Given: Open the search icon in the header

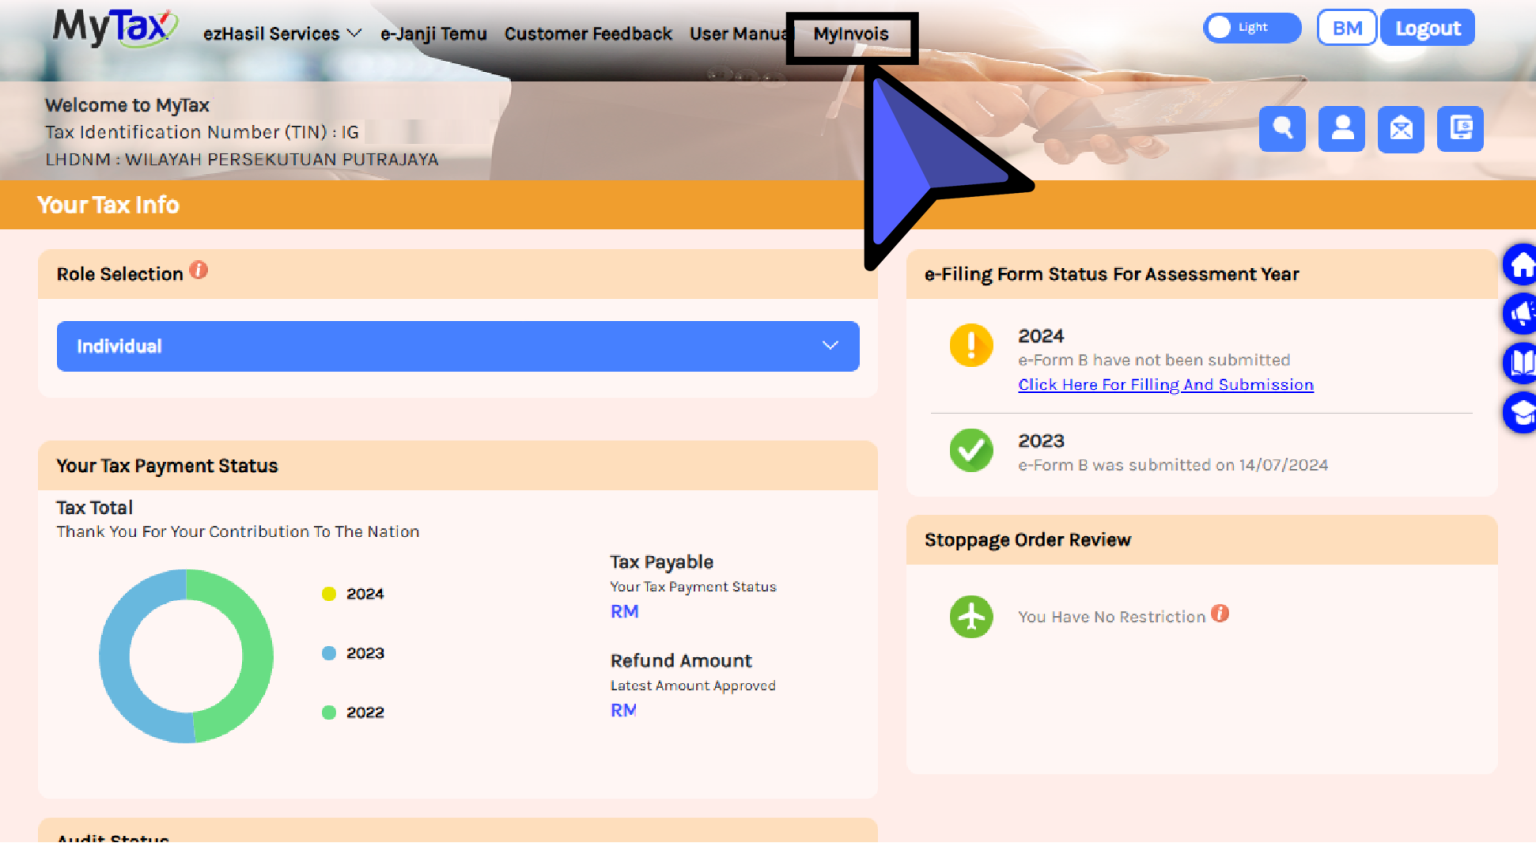Looking at the screenshot, I should [1282, 129].
